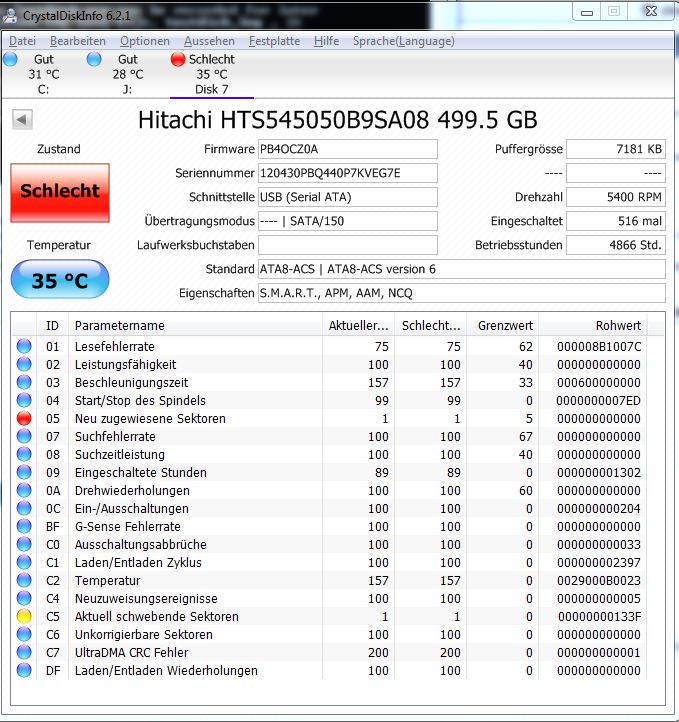Click the blue icon for Suchzeitleistung row
Image resolution: width=679 pixels, height=722 pixels.
[x=24, y=454]
